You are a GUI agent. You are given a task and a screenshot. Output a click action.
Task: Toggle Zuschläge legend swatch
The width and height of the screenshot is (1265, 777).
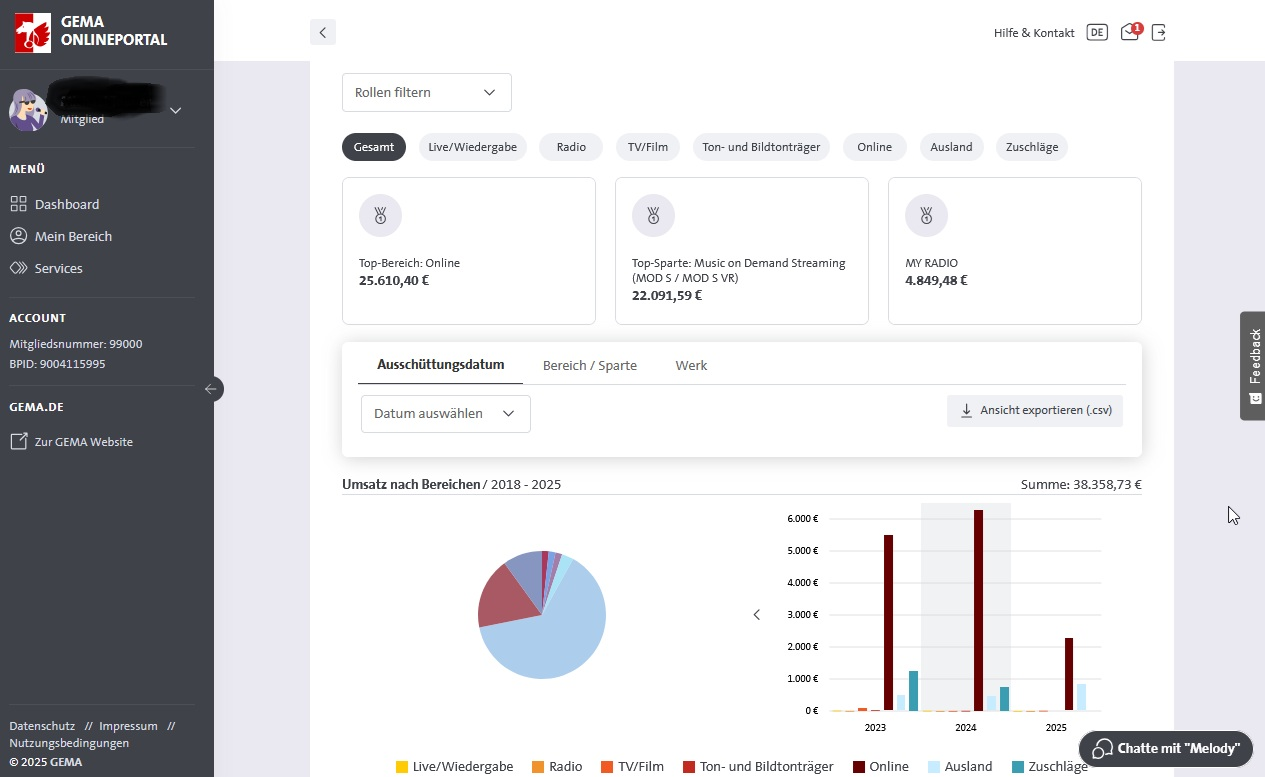tap(1018, 767)
